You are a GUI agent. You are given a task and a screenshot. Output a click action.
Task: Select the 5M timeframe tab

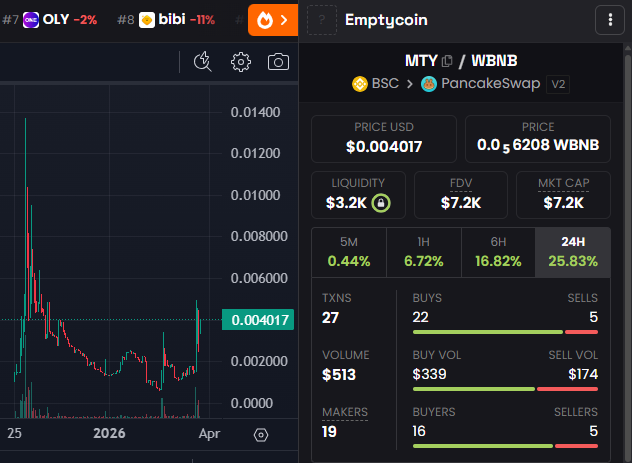[x=349, y=252]
